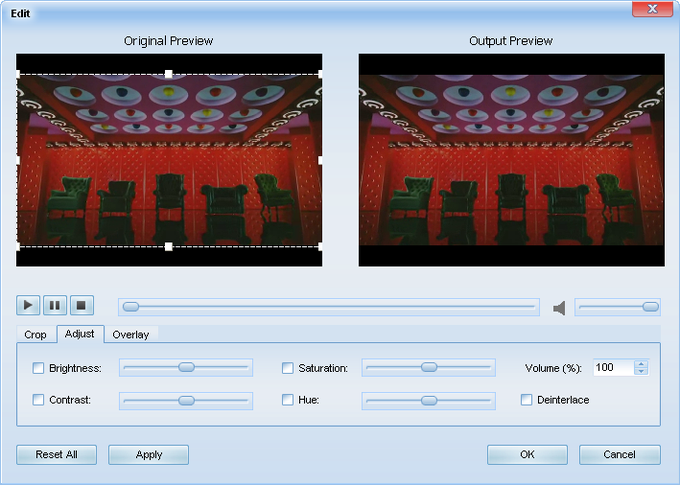The width and height of the screenshot is (680, 485).
Task: Click the bottom-center crop handle
Action: [169, 247]
